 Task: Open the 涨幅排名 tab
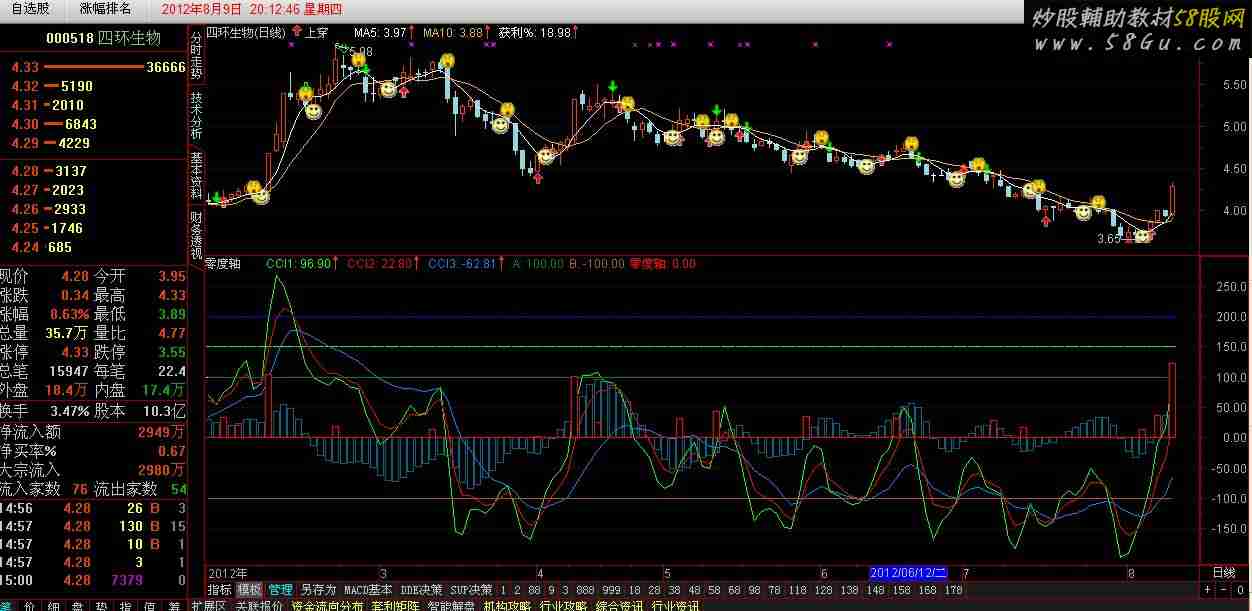tap(105, 9)
